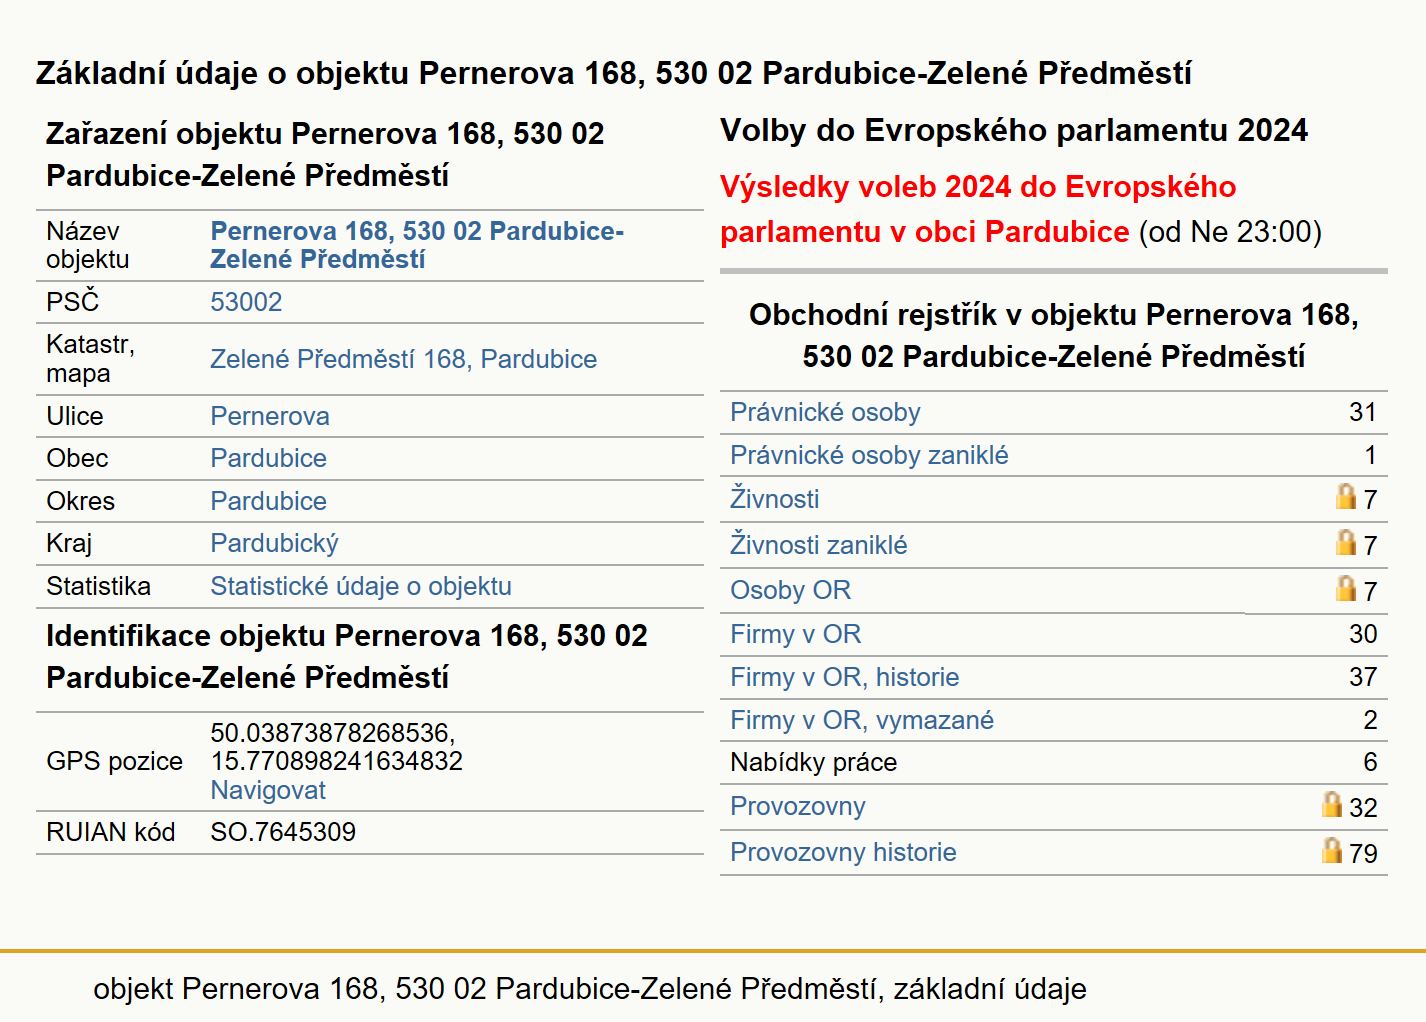Click the Pernerova street link
Image resolution: width=1426 pixels, height=1022 pixels.
[270, 416]
